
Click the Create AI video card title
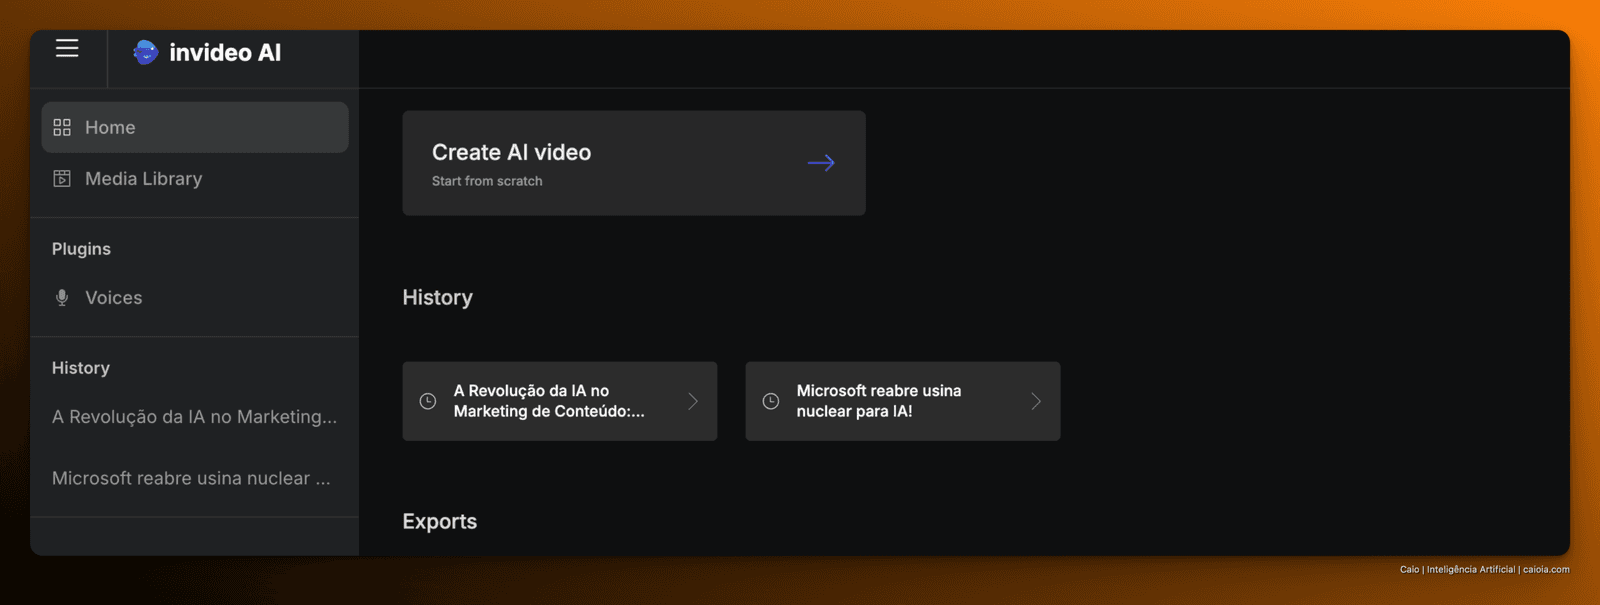pos(511,152)
